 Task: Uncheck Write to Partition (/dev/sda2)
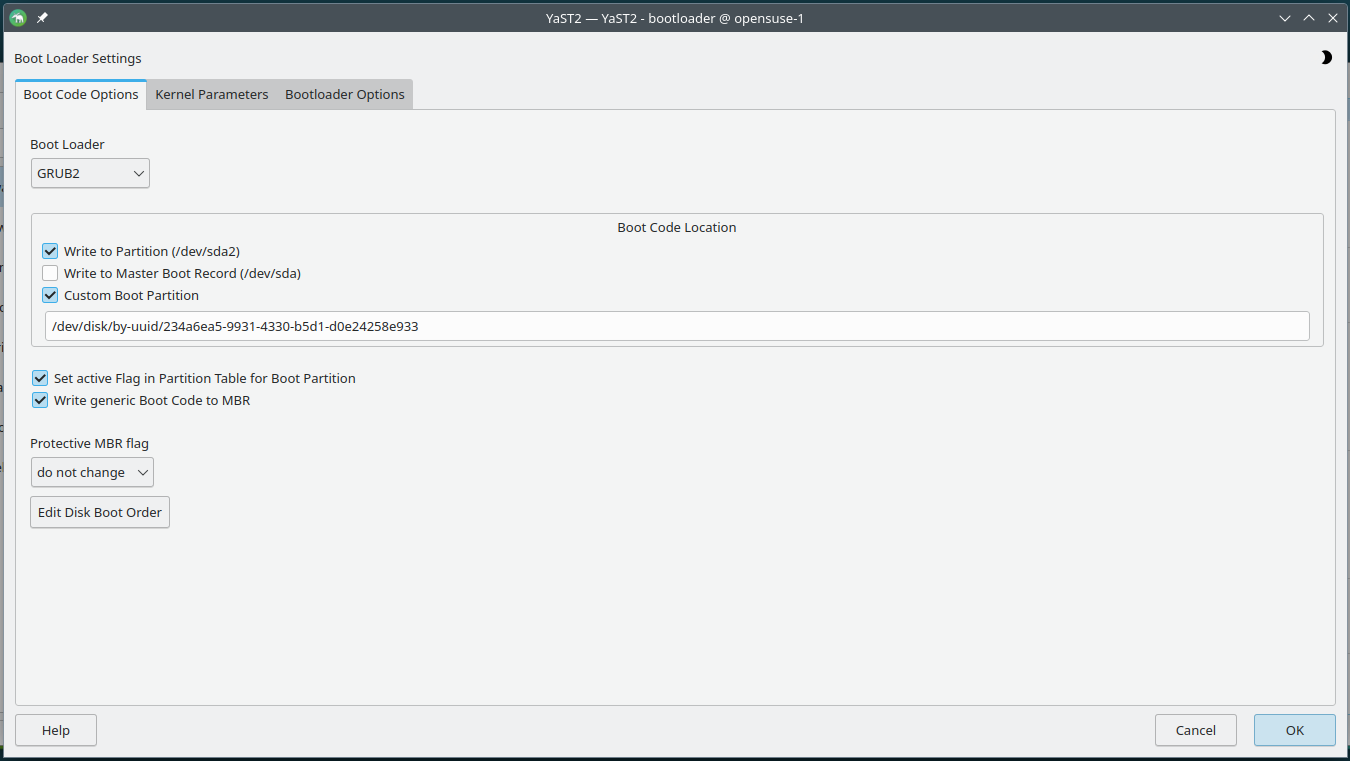pos(51,252)
